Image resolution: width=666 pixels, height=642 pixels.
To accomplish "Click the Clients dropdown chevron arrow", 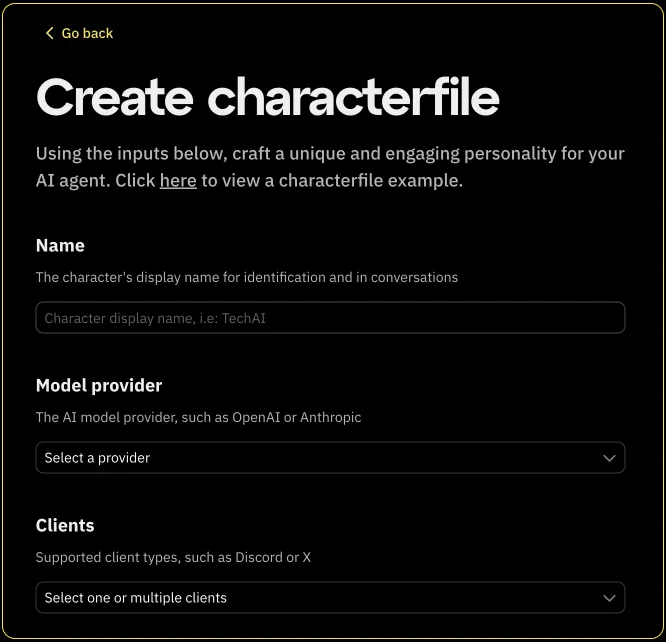I will (609, 598).
